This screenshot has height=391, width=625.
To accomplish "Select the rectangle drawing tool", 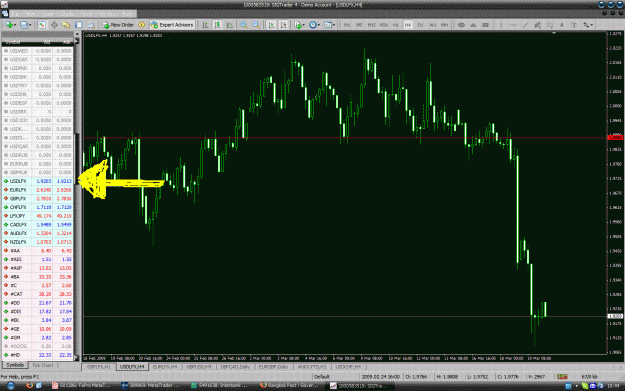I will (485, 25).
